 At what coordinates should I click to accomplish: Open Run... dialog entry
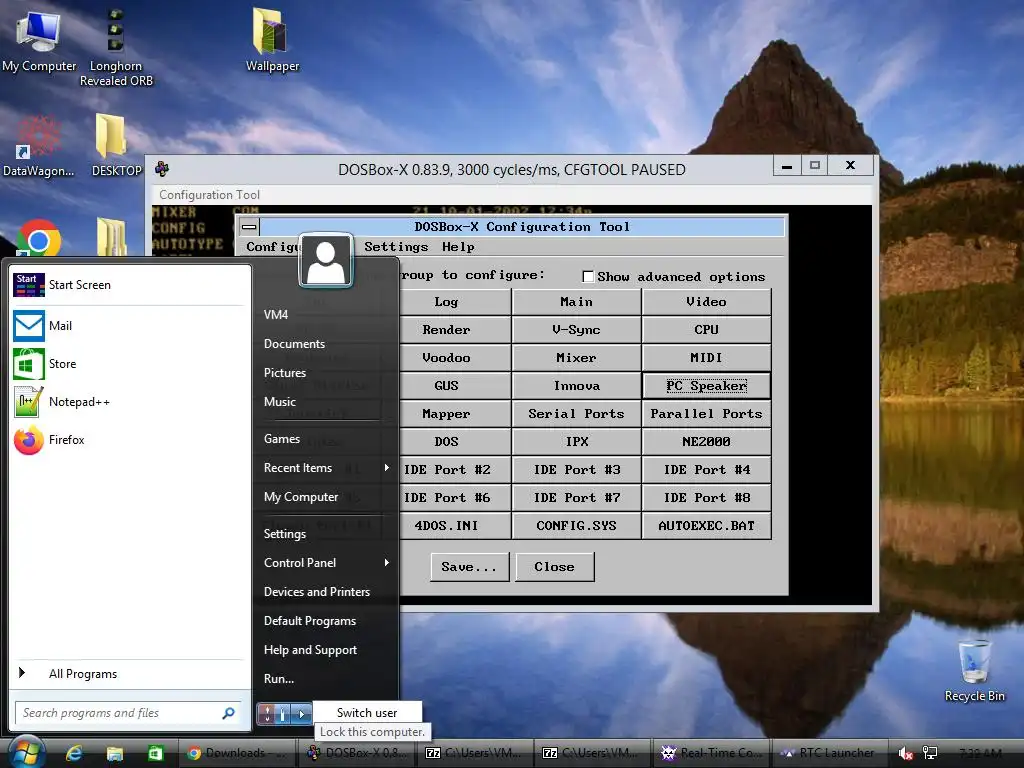279,679
